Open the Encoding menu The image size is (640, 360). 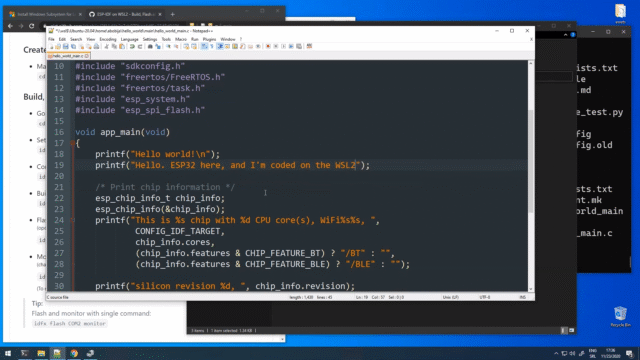click(108, 39)
